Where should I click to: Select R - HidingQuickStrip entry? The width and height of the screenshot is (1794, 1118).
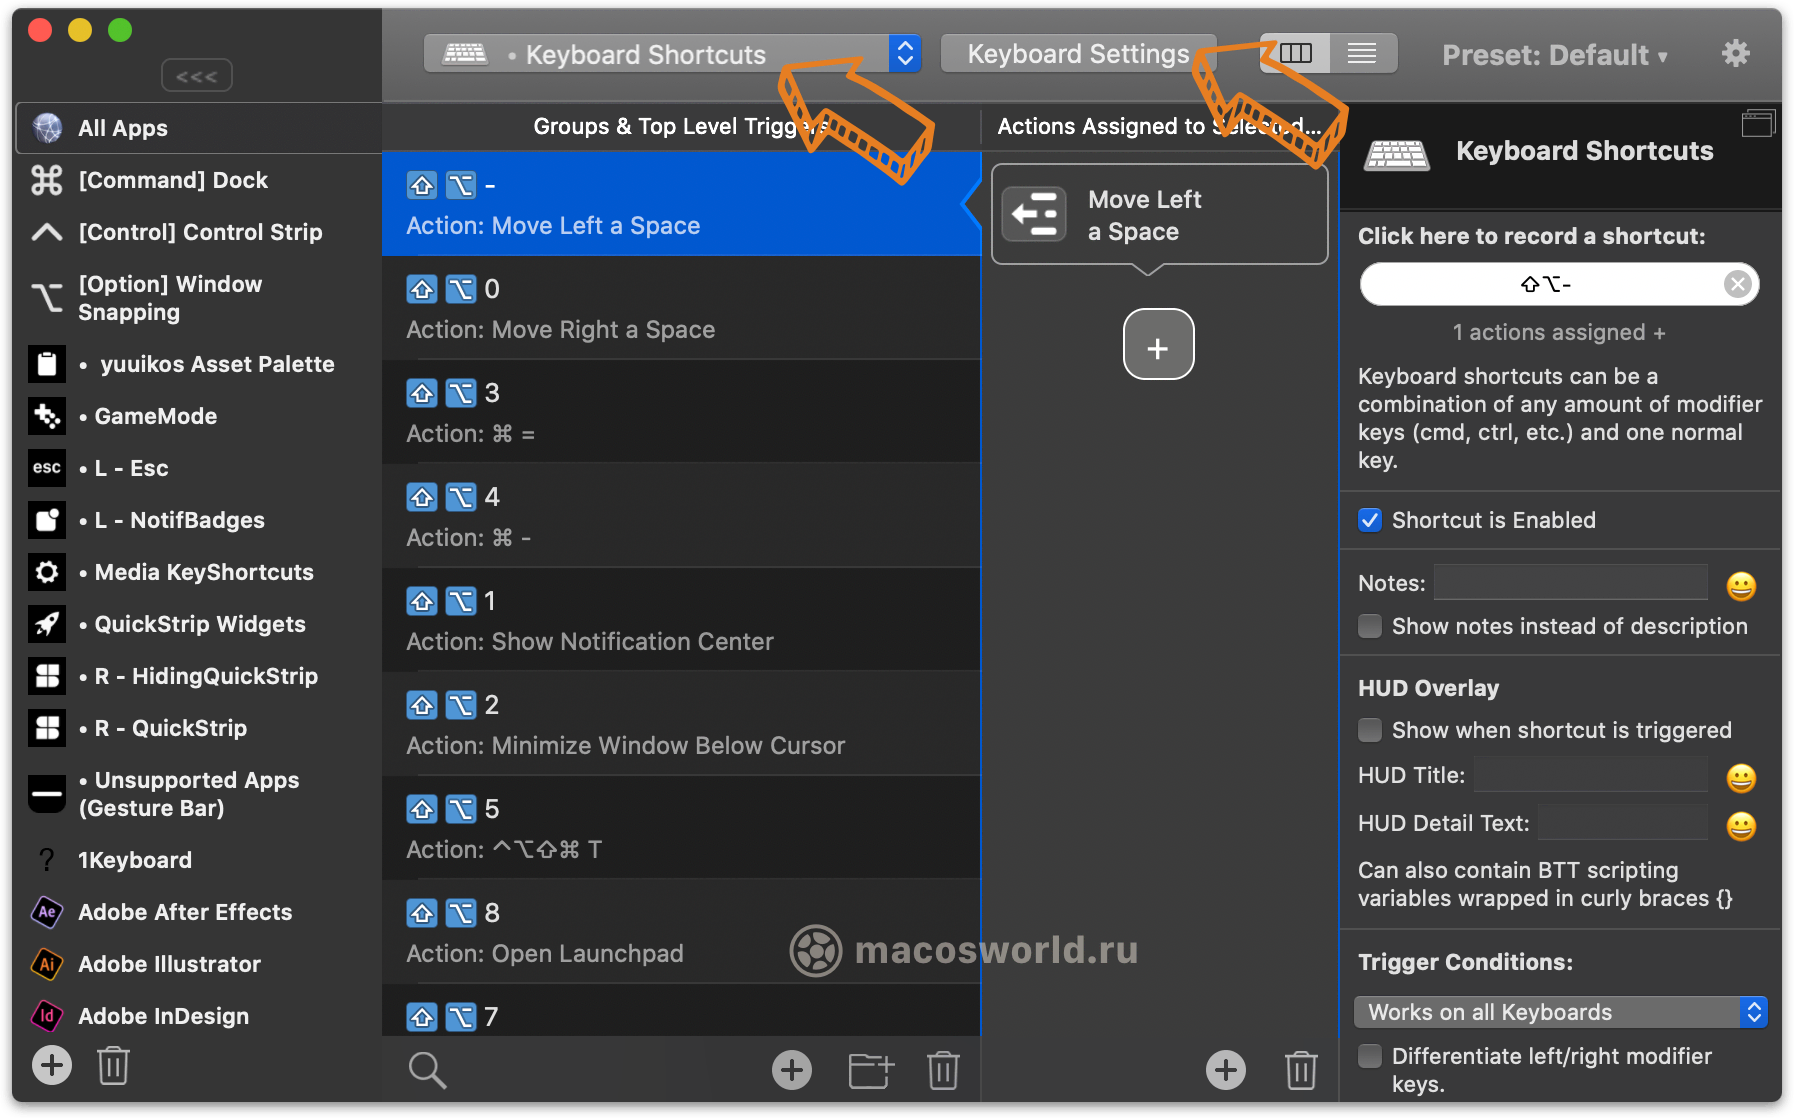coord(199,676)
